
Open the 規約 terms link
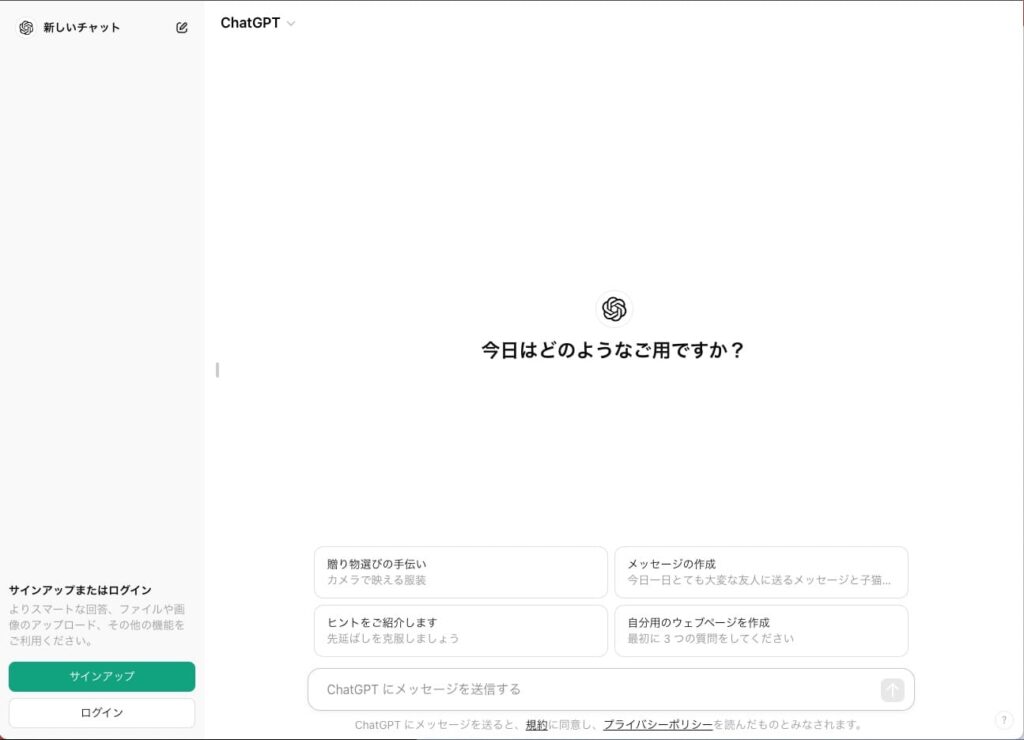click(x=536, y=724)
